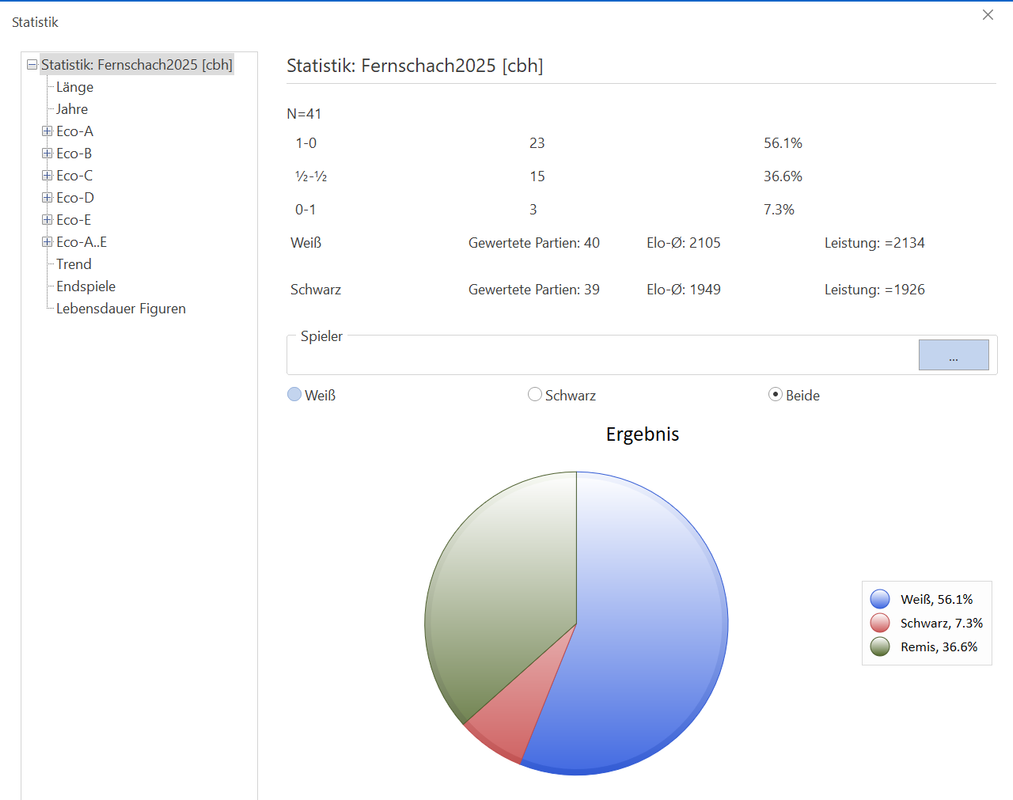Click the 15 draws count
The image size is (1013, 800).
[537, 176]
